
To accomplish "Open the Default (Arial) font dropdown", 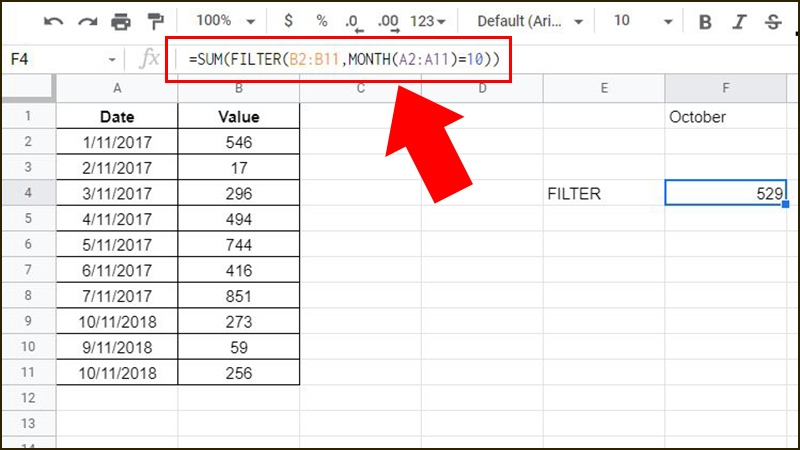I will tap(524, 21).
